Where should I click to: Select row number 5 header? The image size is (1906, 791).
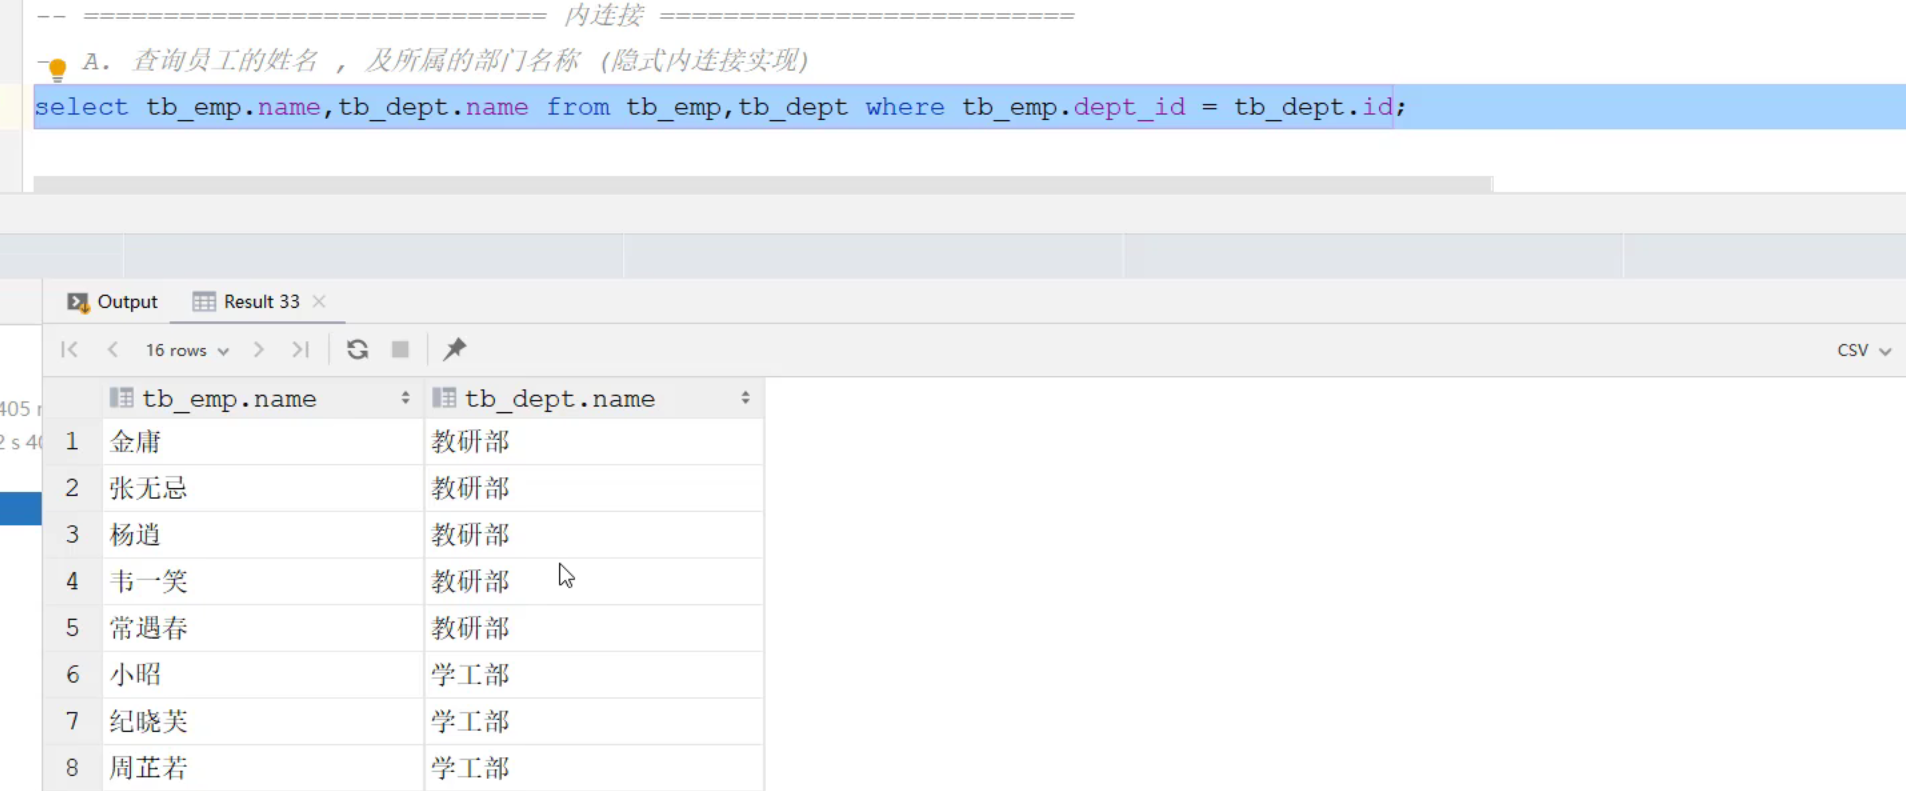click(x=72, y=628)
